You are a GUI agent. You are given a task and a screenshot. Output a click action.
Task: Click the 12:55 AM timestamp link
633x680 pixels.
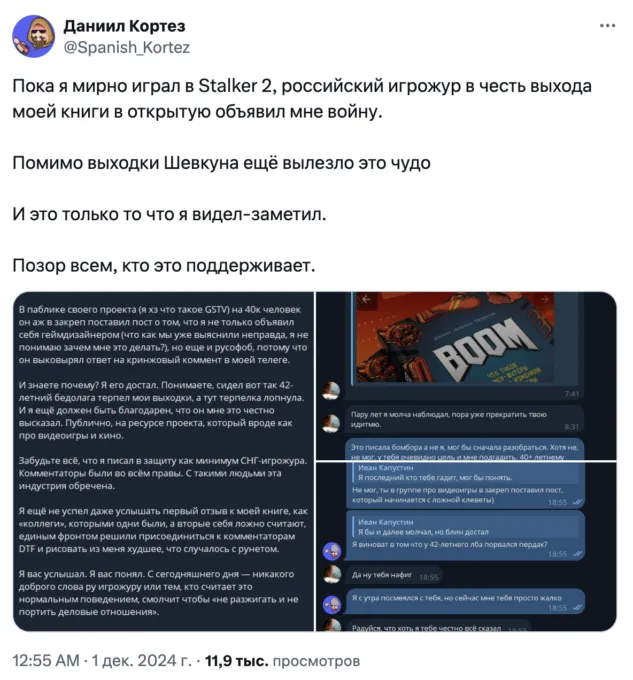[46, 661]
